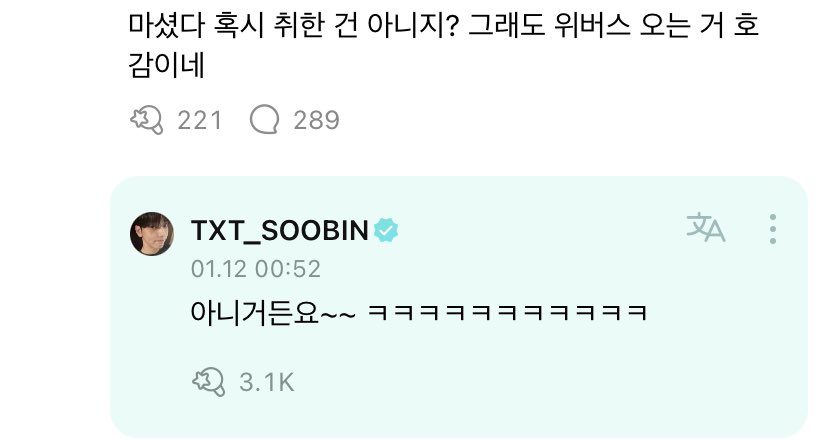The width and height of the screenshot is (828, 440).
Task: Open TXT_SOOBIN's profile picture
Action: [x=152, y=233]
